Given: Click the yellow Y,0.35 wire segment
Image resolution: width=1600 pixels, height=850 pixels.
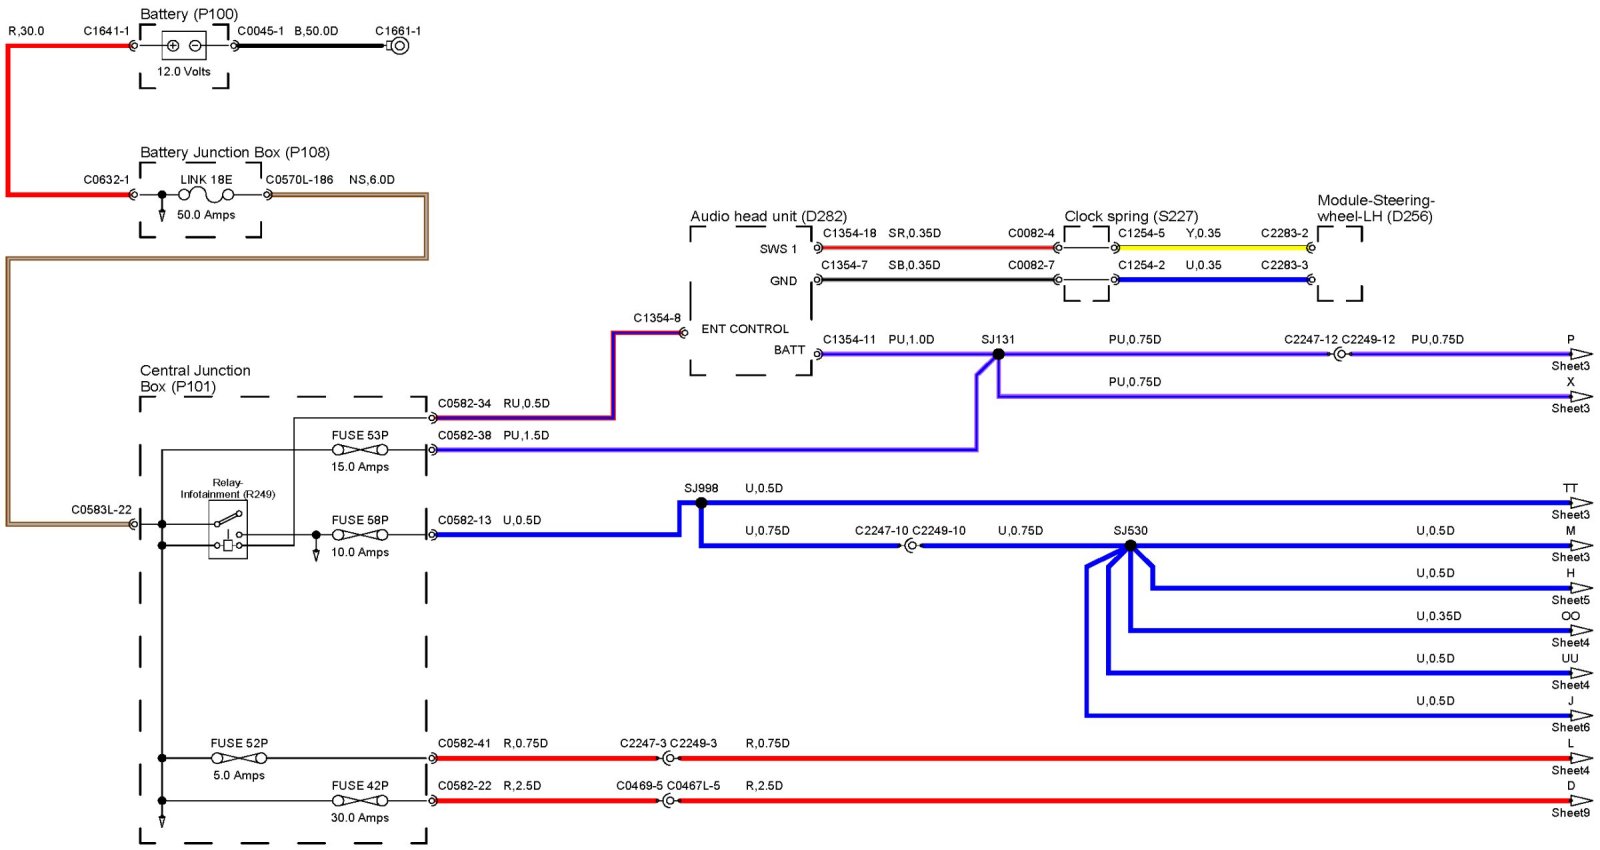Looking at the screenshot, I should (1212, 248).
